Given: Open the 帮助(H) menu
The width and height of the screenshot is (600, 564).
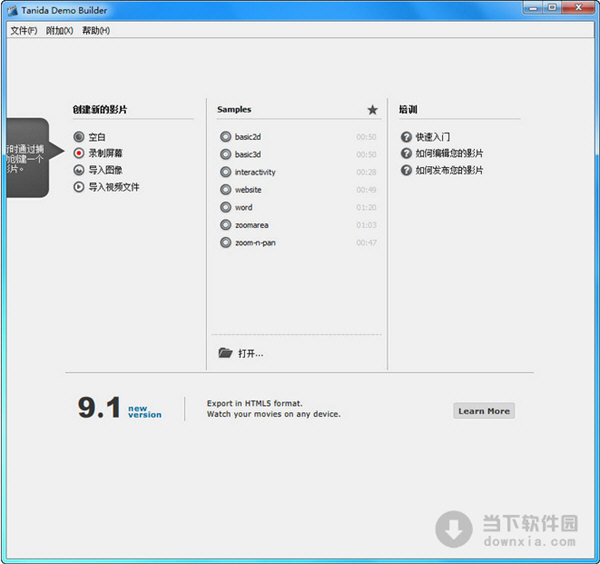Looking at the screenshot, I should [96, 31].
